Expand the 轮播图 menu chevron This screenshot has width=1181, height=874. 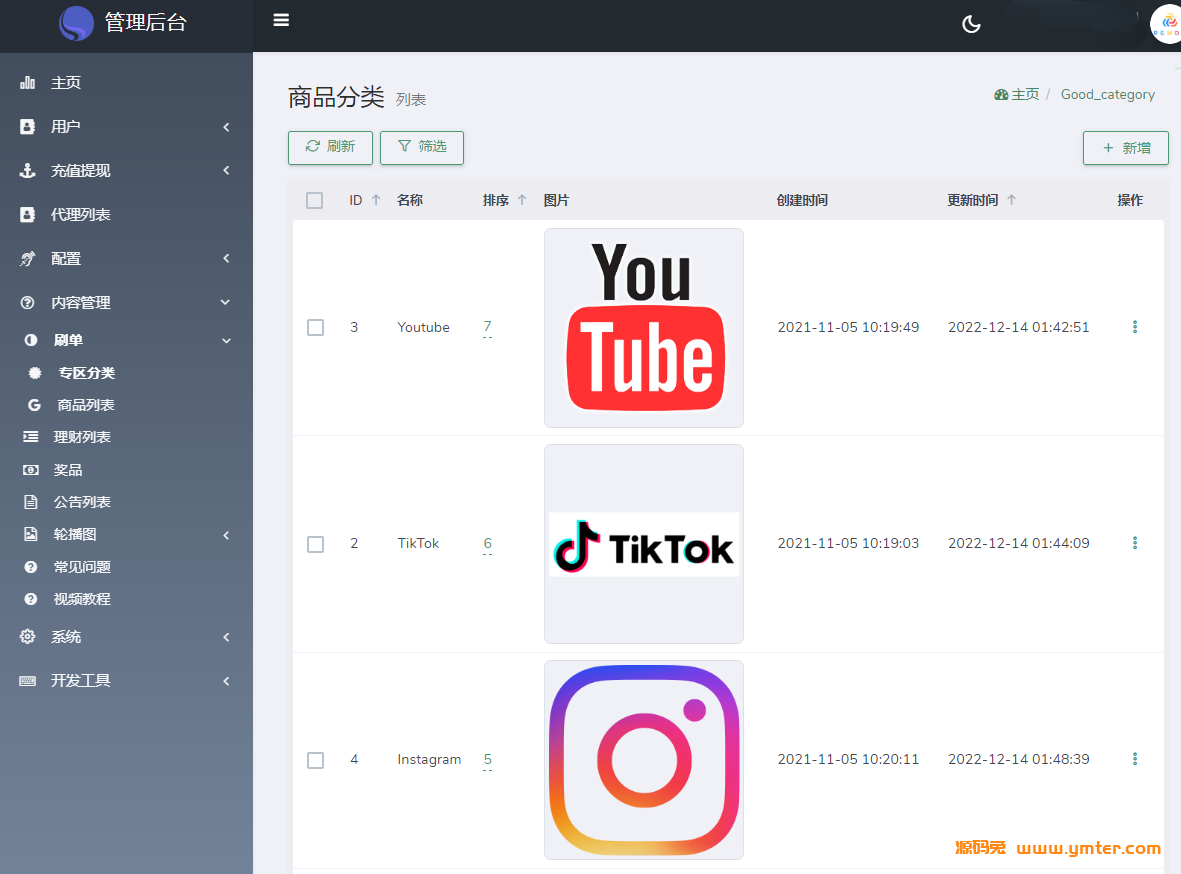click(226, 535)
